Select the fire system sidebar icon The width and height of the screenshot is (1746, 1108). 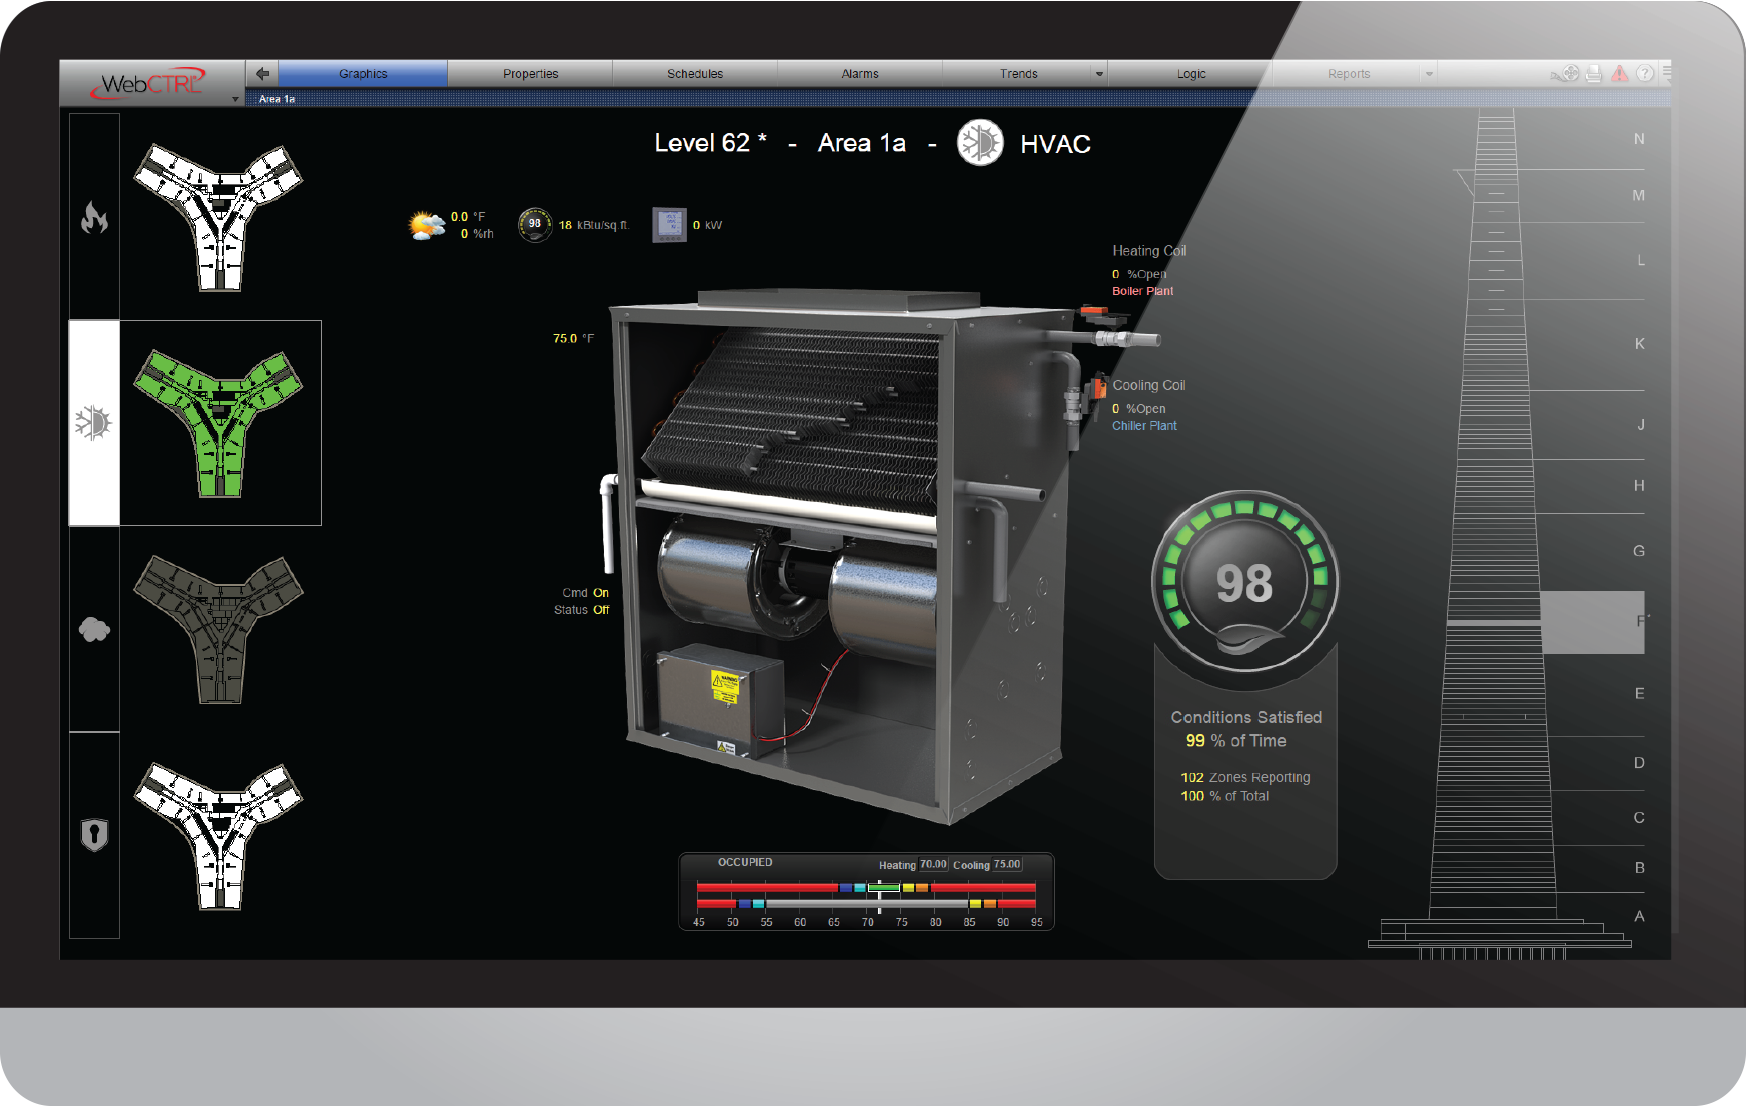coord(94,217)
